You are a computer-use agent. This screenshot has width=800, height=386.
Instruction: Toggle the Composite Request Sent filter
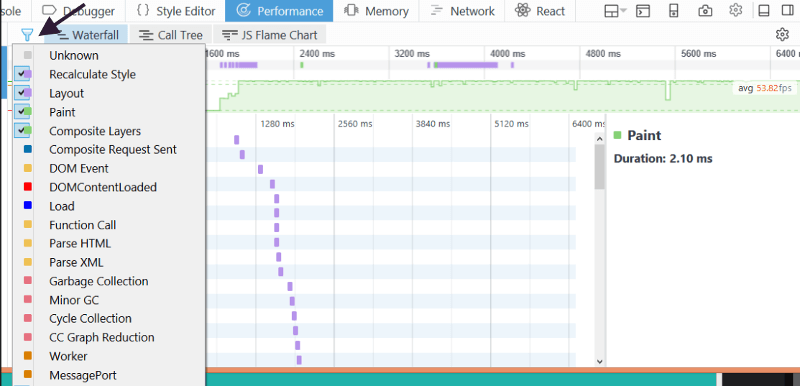coord(109,149)
